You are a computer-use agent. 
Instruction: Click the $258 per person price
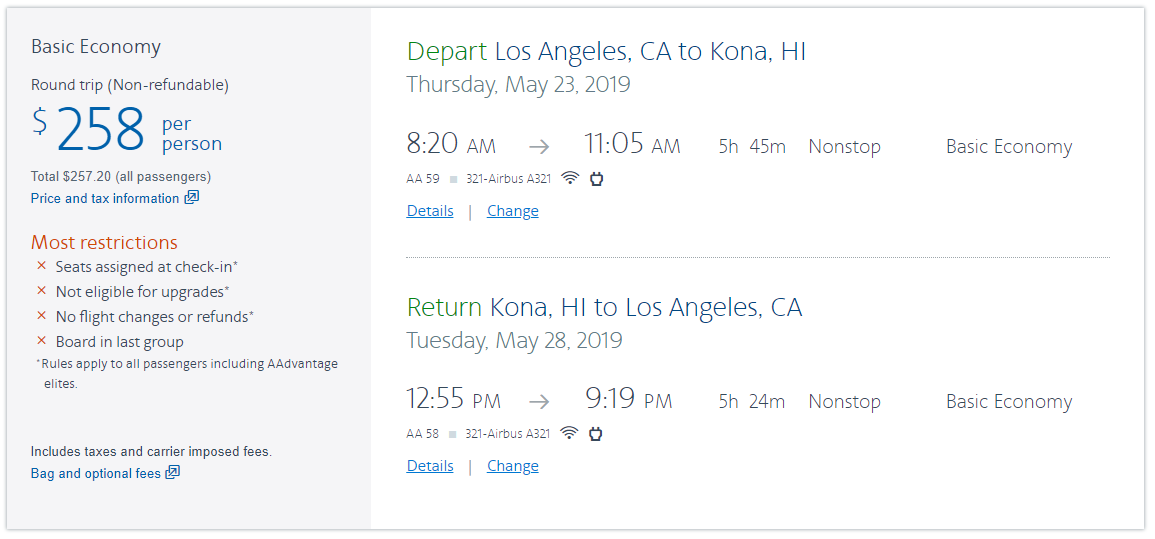point(101,130)
